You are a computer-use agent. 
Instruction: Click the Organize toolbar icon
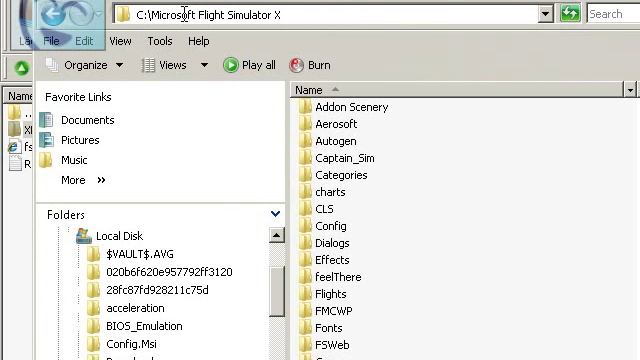52,65
